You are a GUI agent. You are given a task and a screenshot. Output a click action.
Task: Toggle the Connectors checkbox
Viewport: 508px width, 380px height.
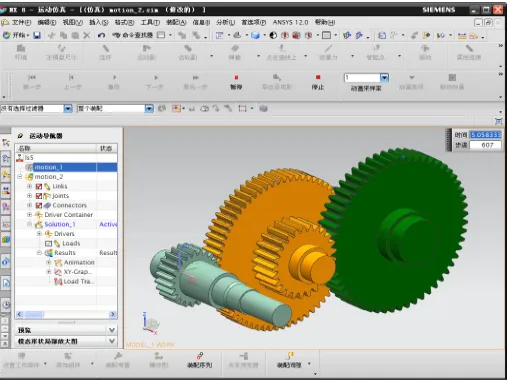pyautogui.click(x=39, y=205)
